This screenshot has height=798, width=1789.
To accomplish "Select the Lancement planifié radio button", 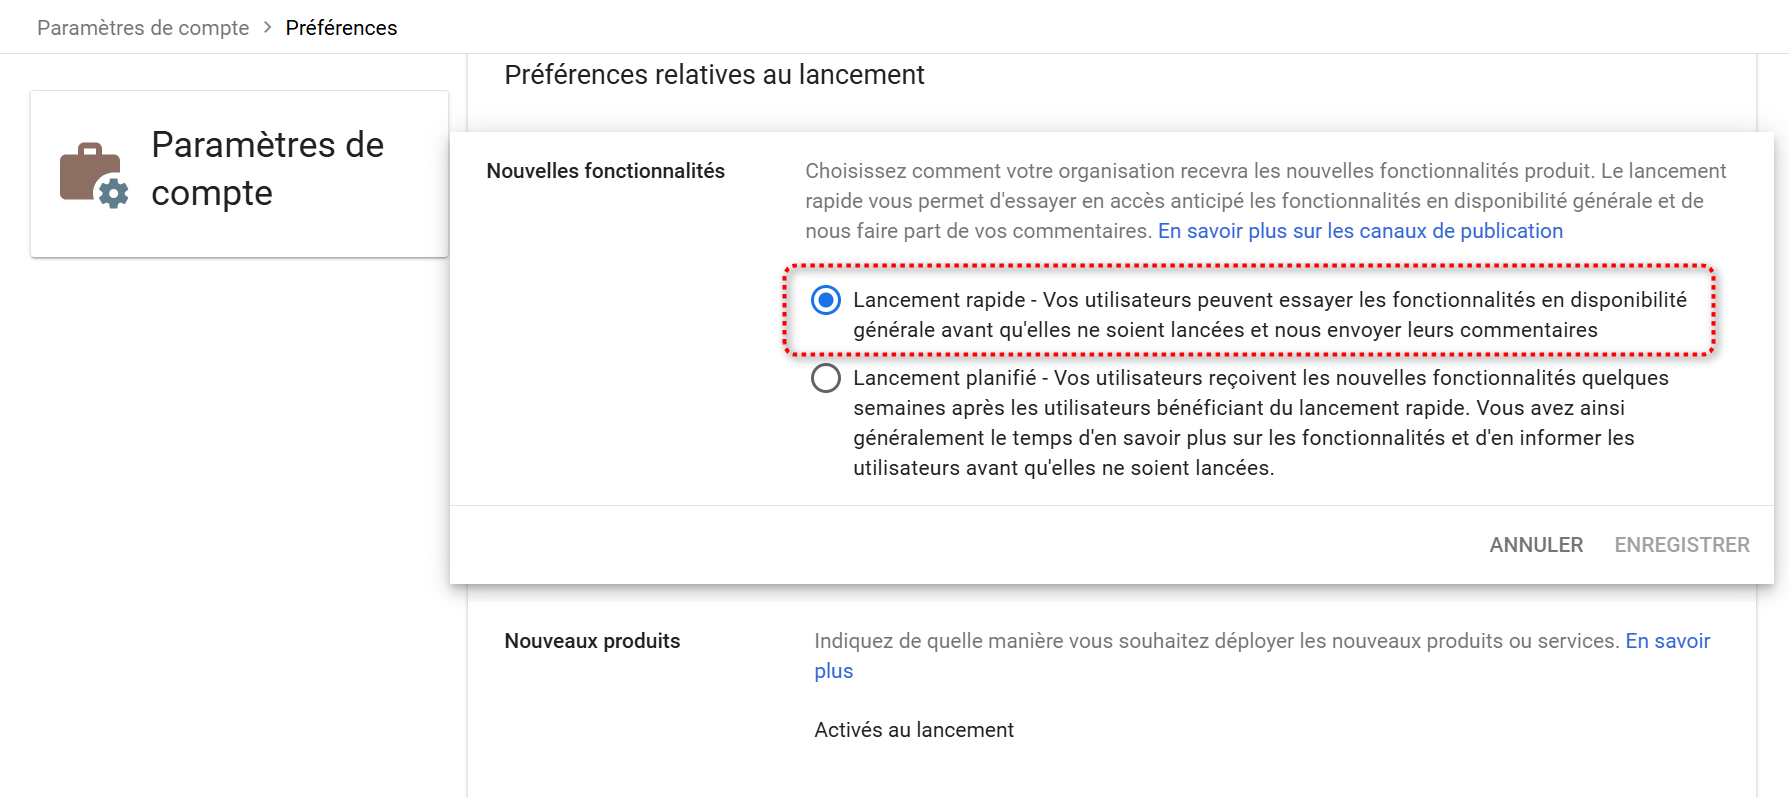I will 826,378.
